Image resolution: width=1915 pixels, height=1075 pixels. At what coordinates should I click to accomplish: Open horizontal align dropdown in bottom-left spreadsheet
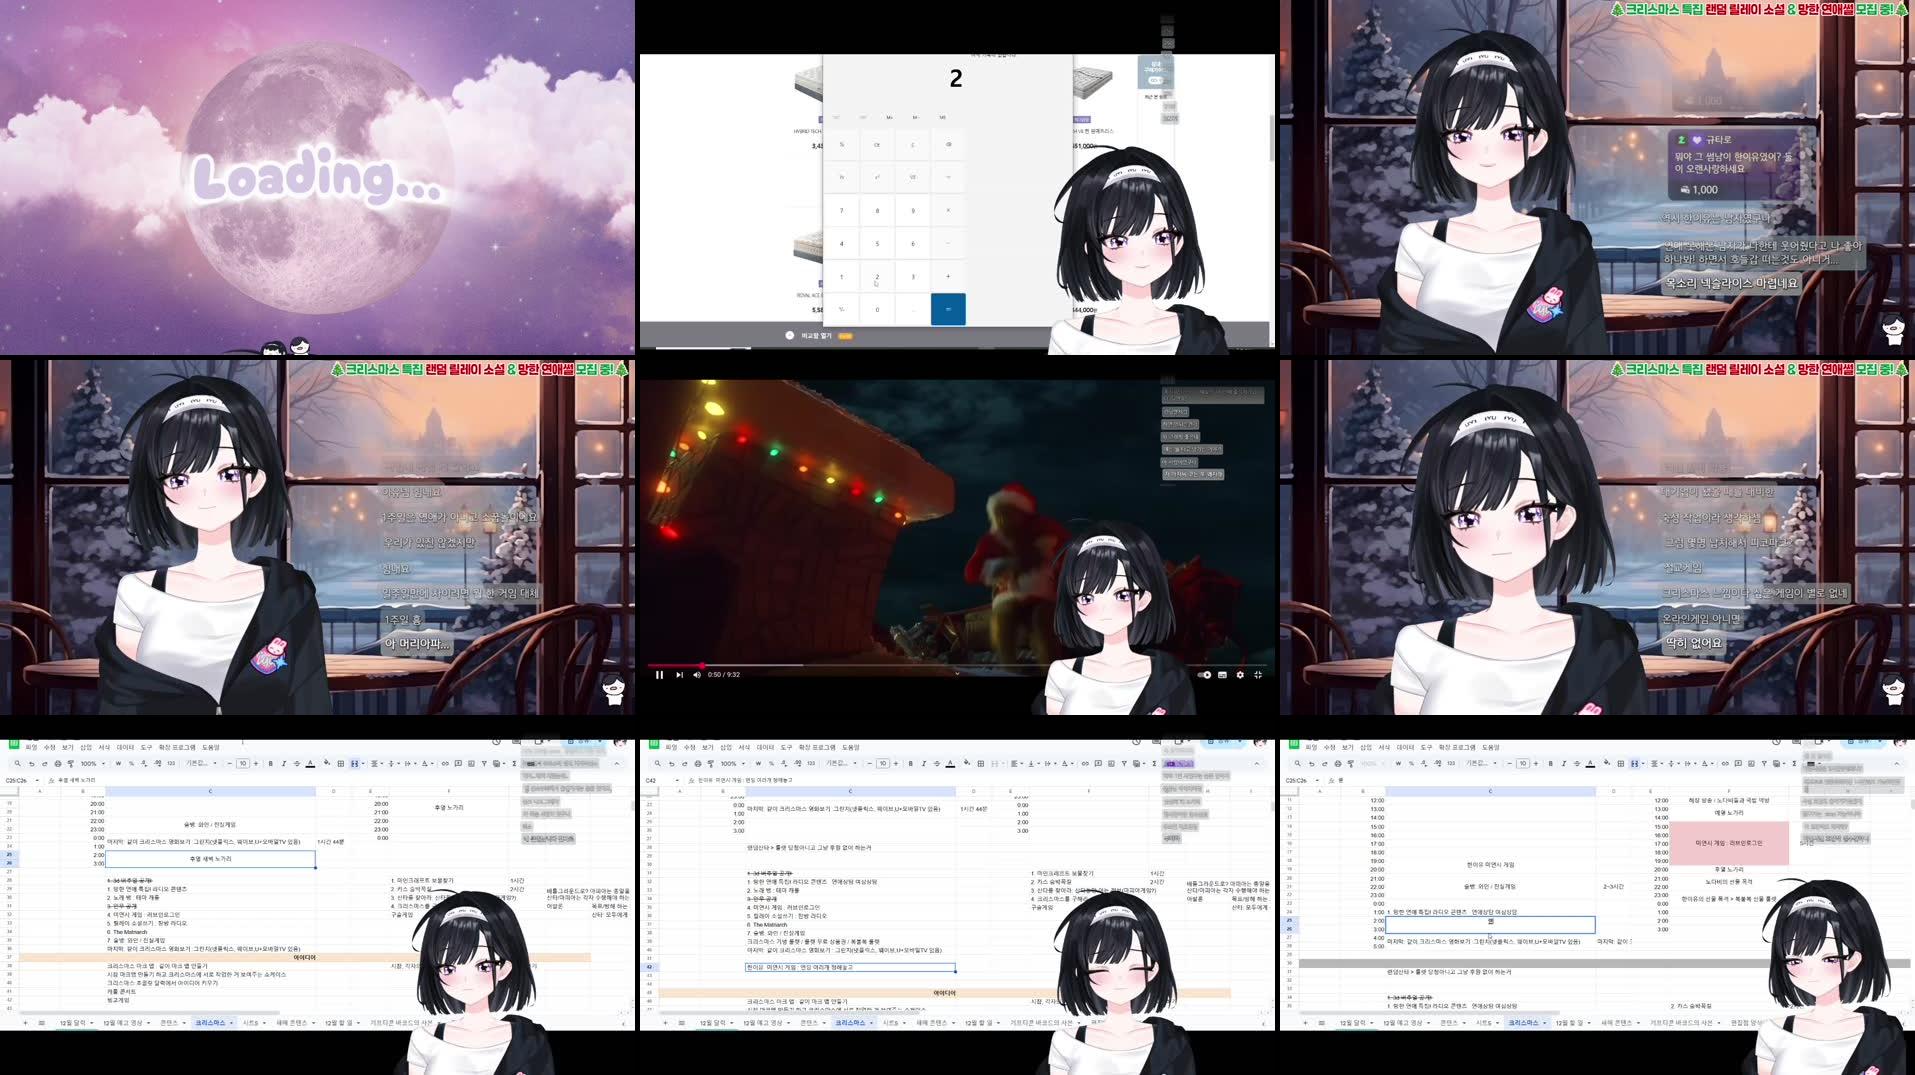click(377, 764)
